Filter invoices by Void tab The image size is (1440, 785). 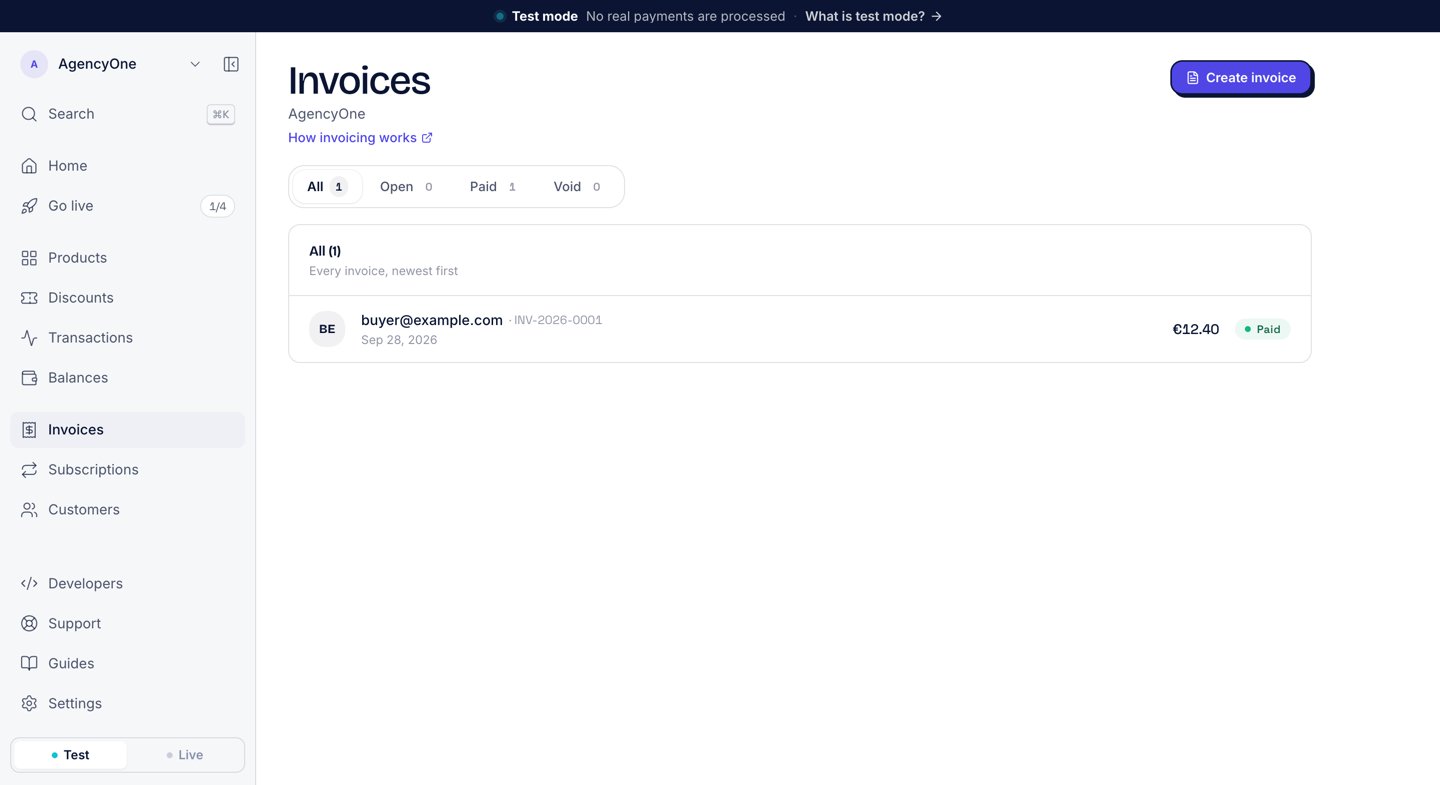coord(577,187)
